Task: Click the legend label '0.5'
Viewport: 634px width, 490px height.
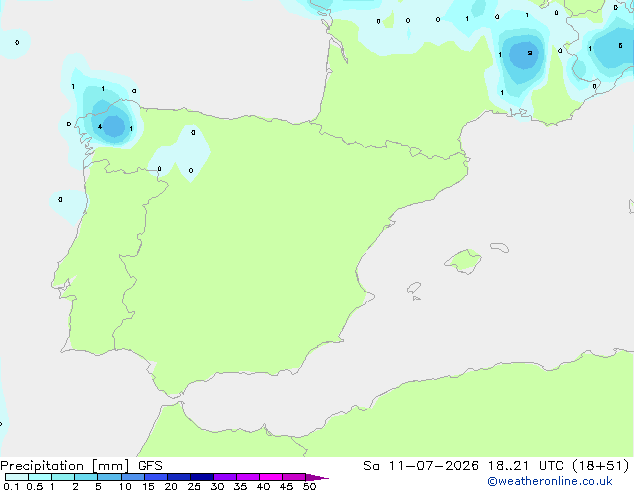Action: coord(35,486)
